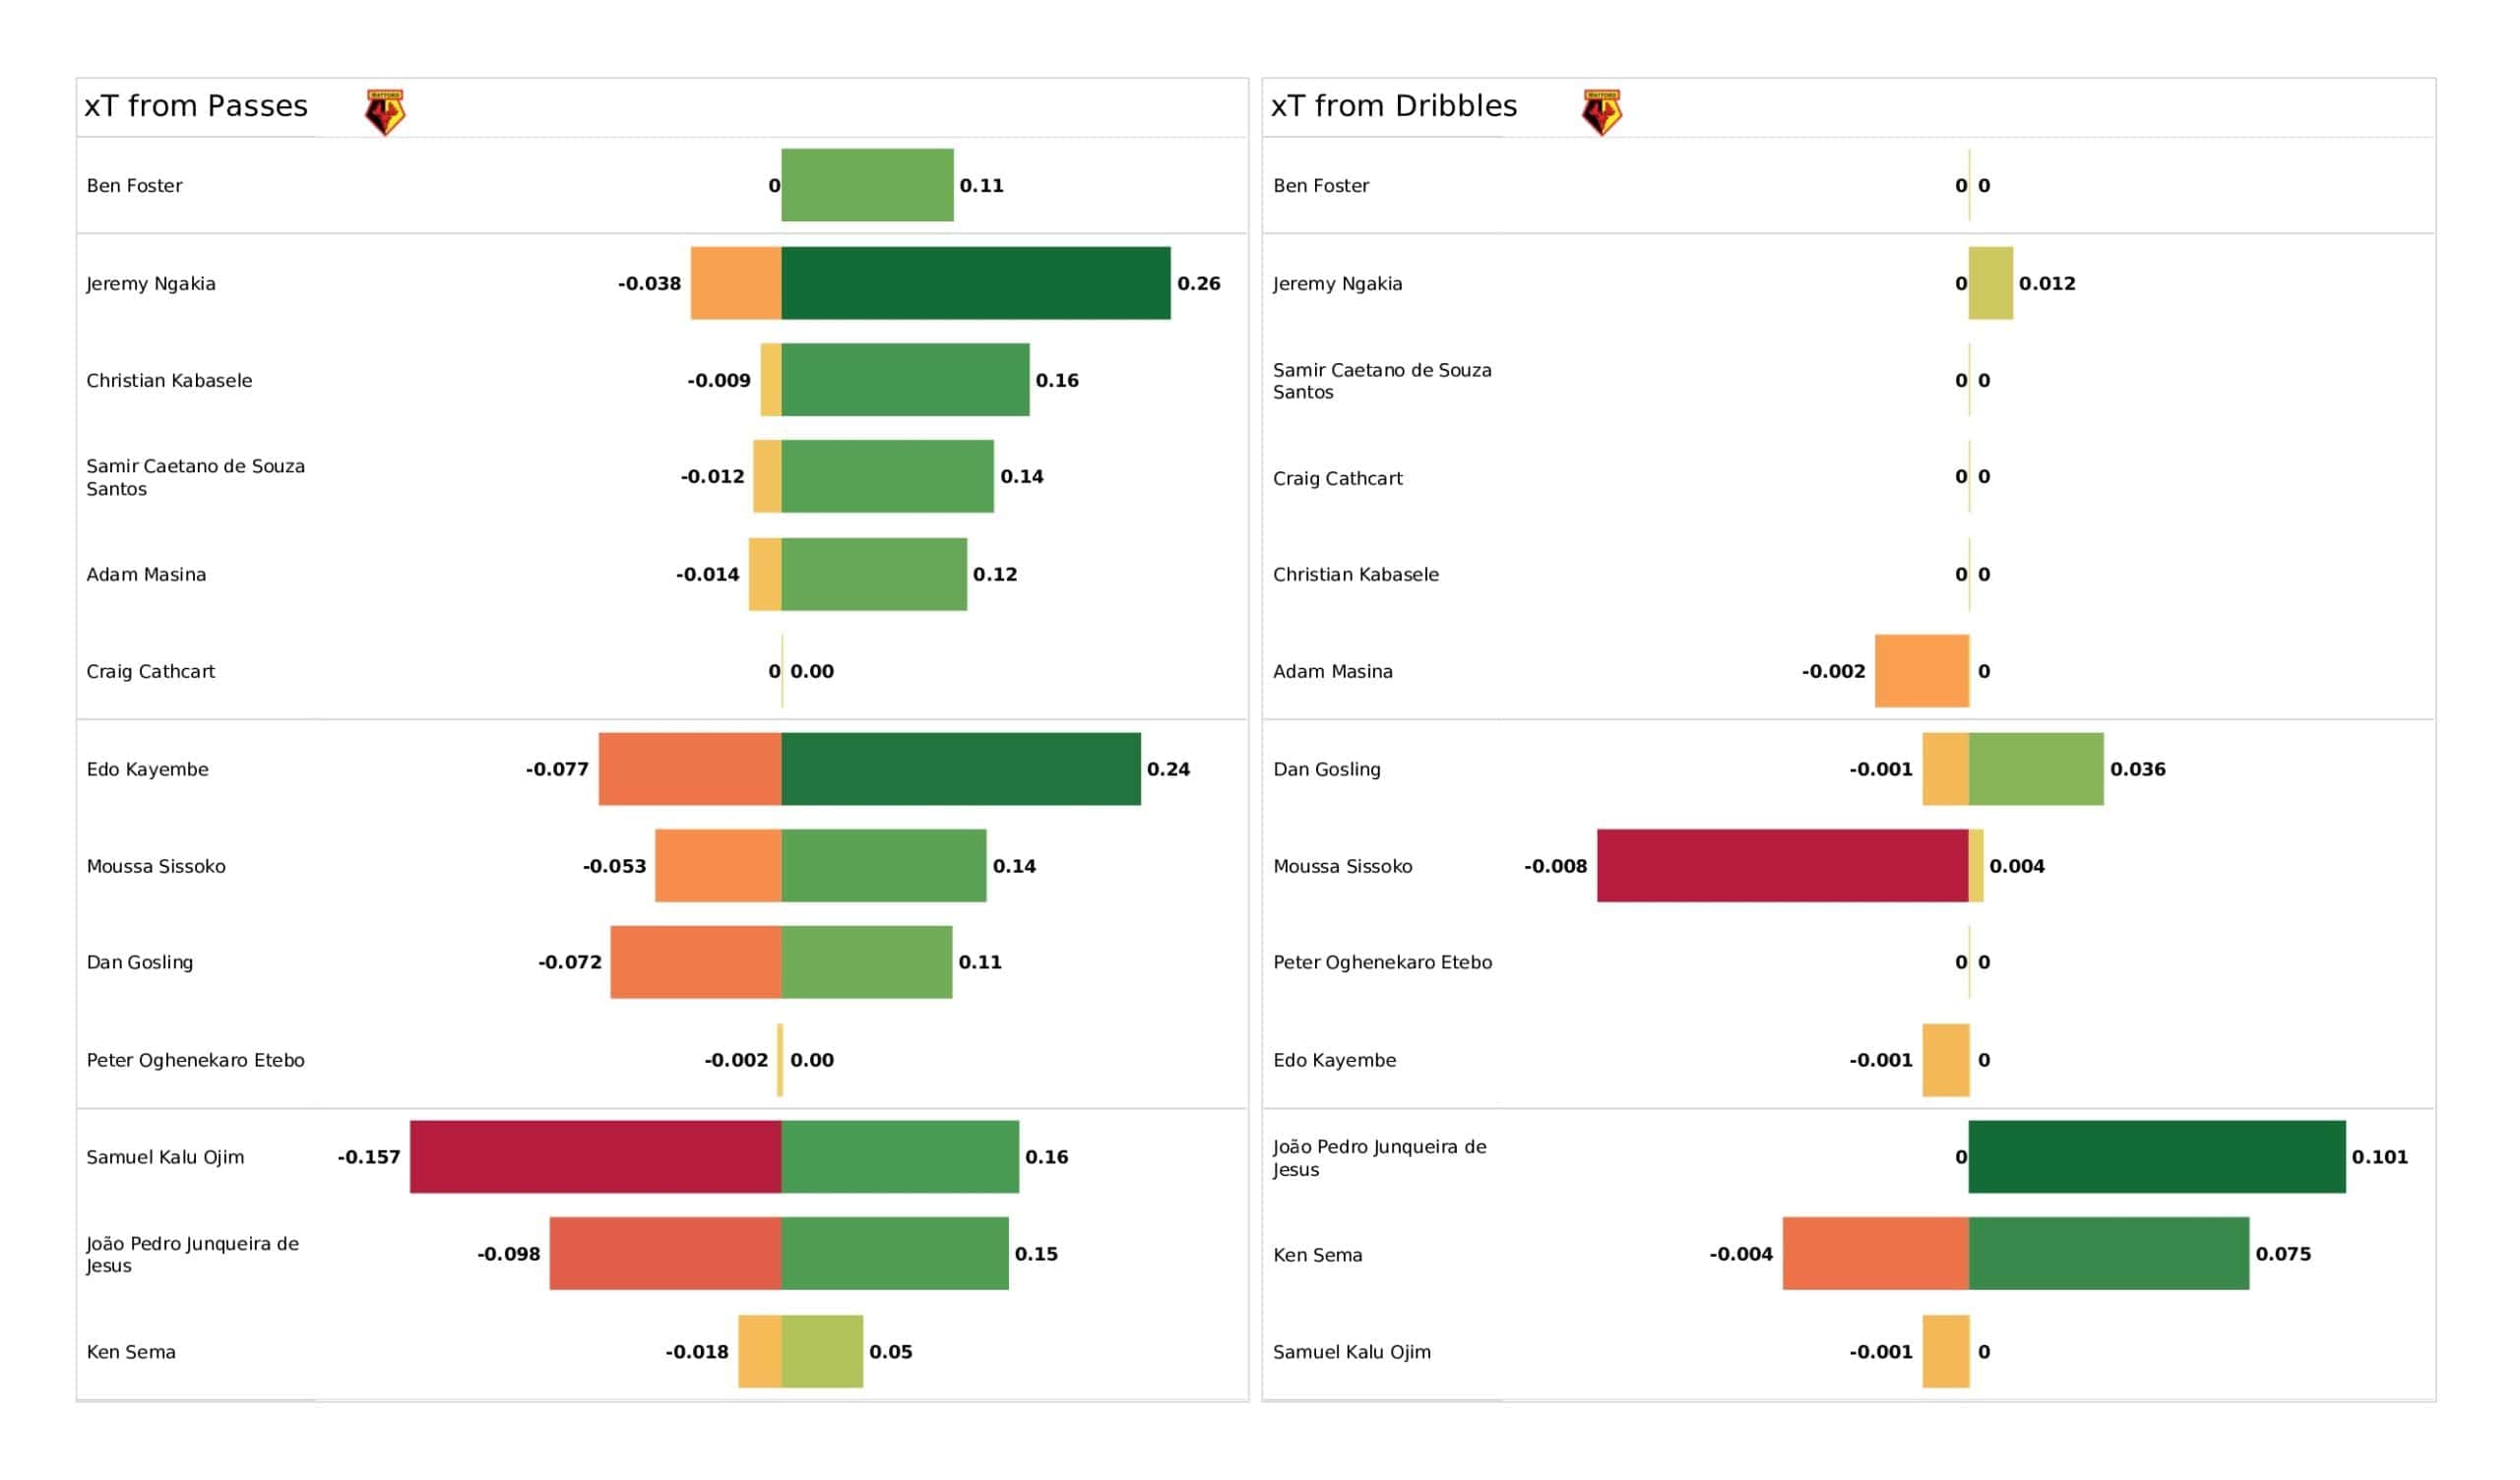Image resolution: width=2520 pixels, height=1480 pixels.
Task: Click Ken Sema's green 0.075 dribbles bar
Action: [2109, 1254]
